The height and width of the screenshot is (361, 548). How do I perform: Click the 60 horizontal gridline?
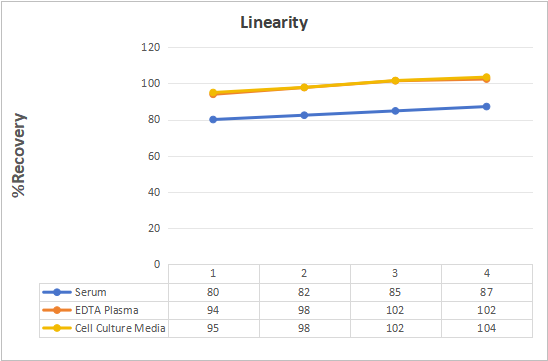(x=351, y=156)
